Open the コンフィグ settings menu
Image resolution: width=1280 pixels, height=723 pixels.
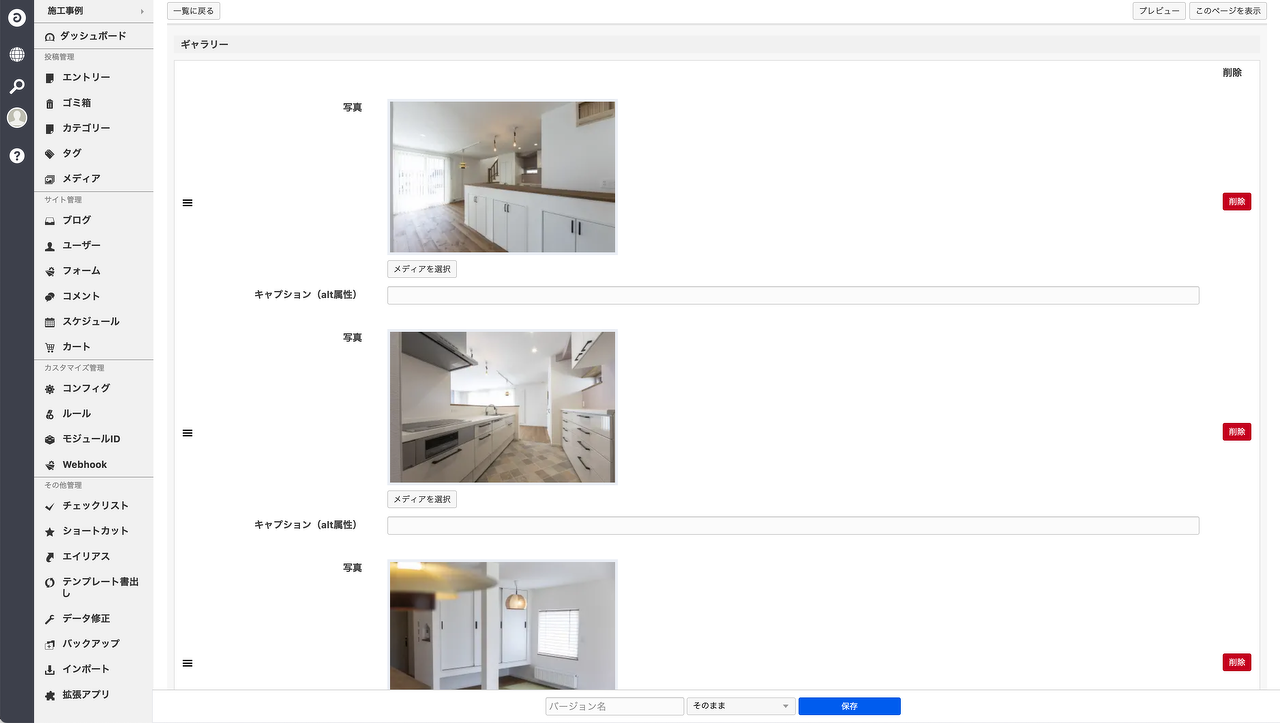(86, 389)
